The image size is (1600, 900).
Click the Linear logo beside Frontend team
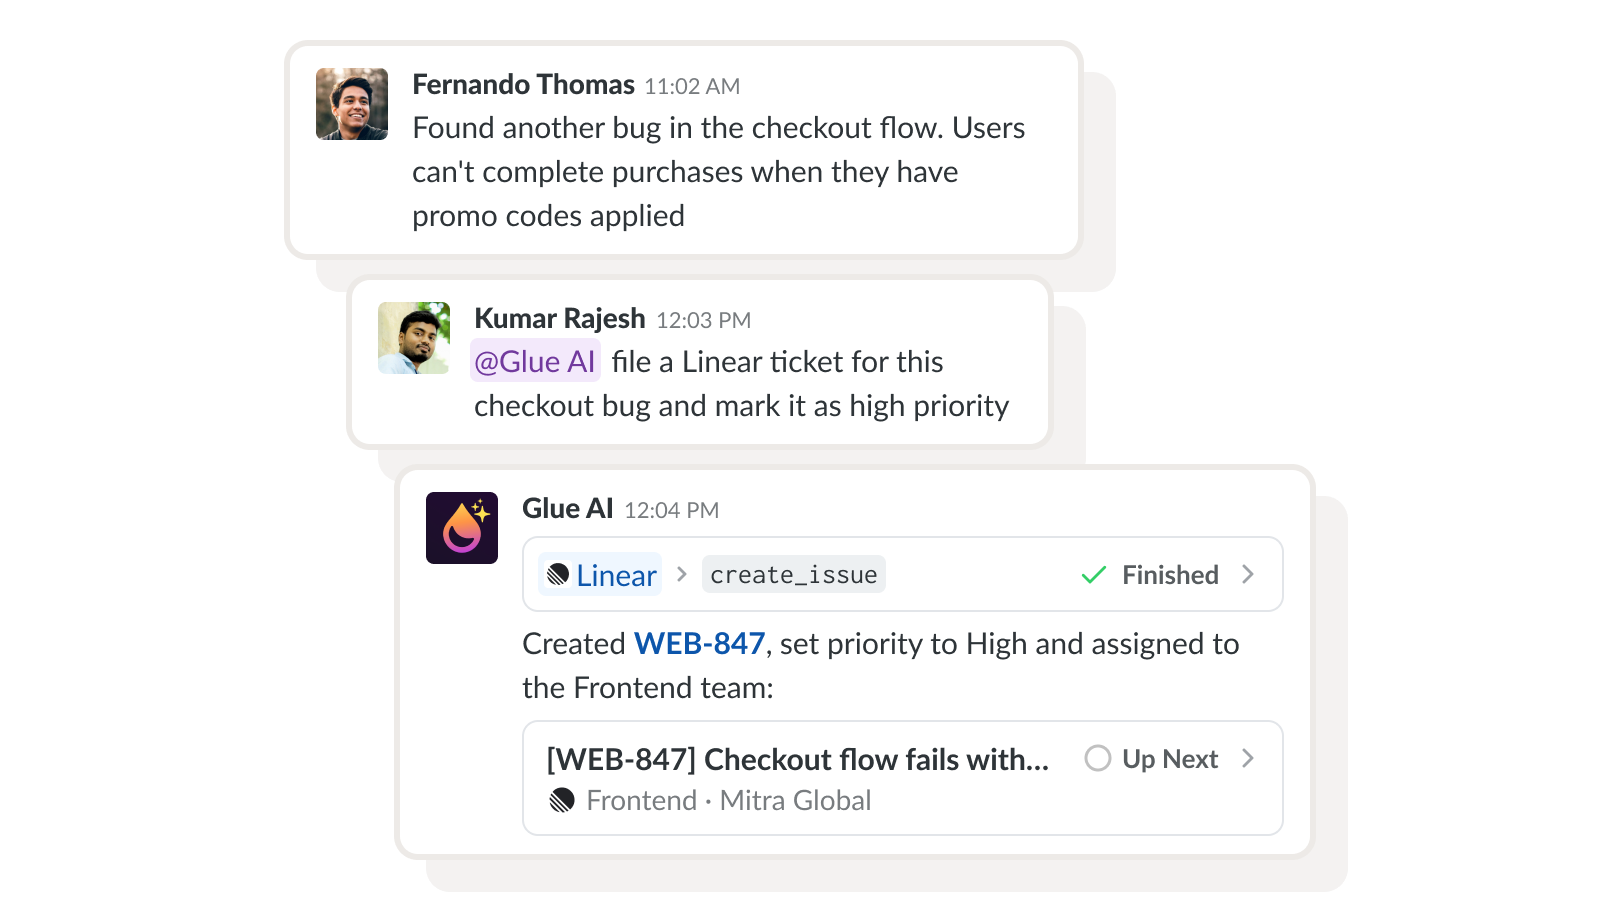560,800
